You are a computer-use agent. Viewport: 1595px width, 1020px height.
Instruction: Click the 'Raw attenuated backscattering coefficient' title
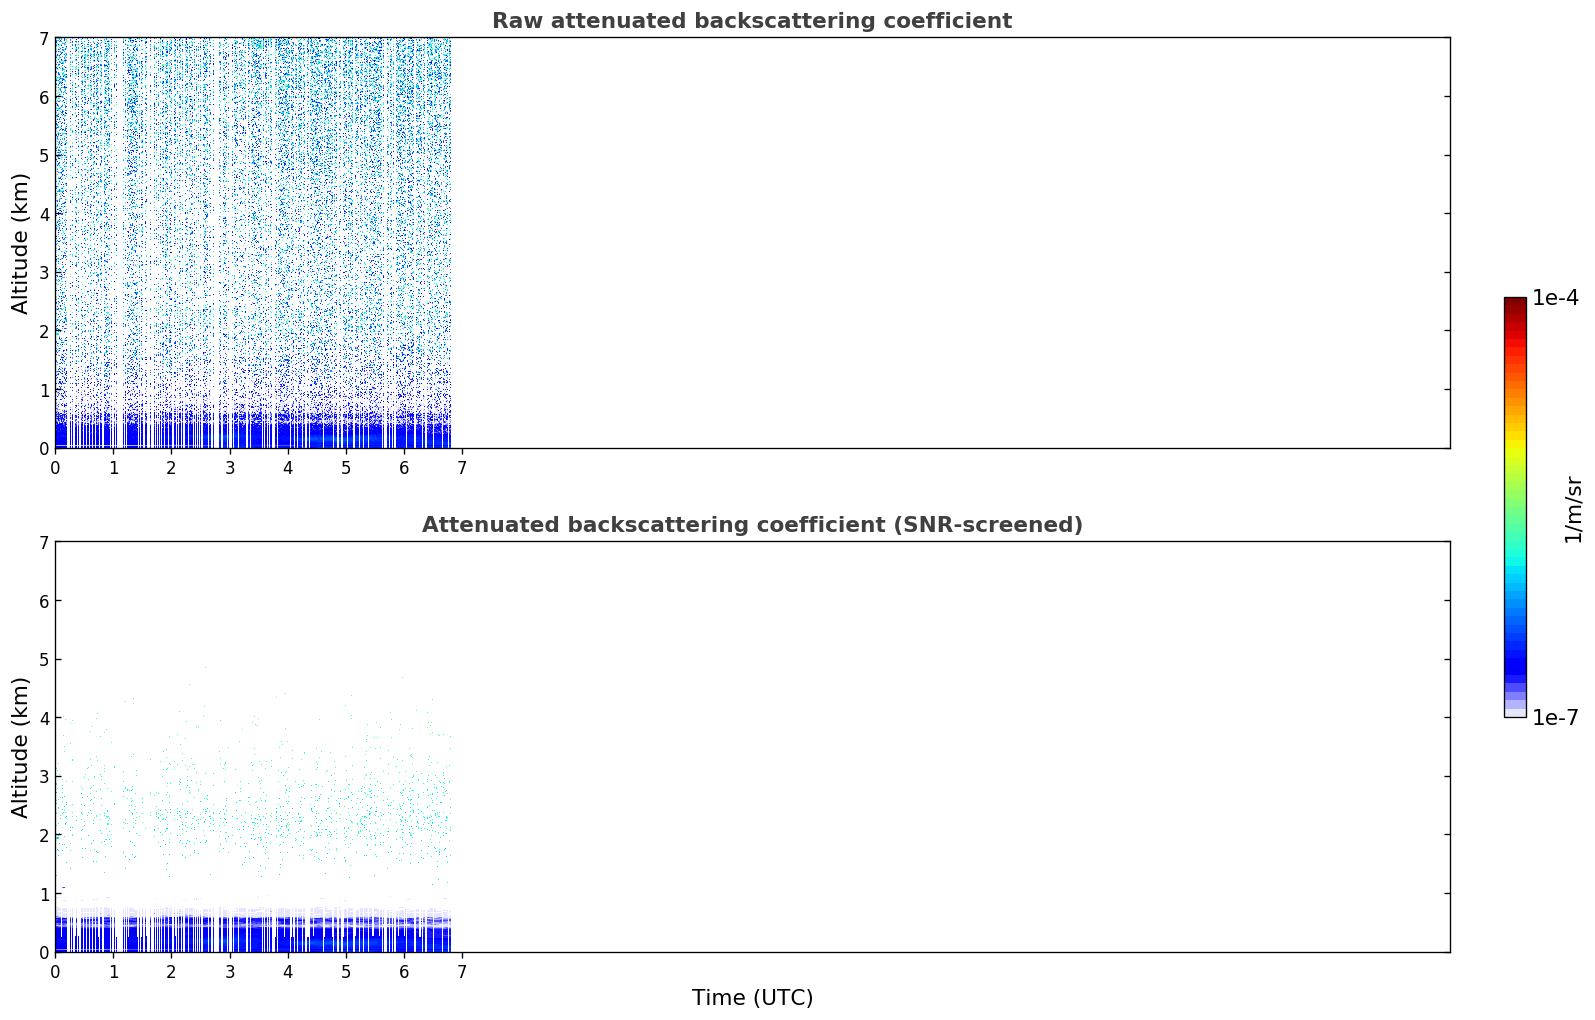(x=752, y=21)
